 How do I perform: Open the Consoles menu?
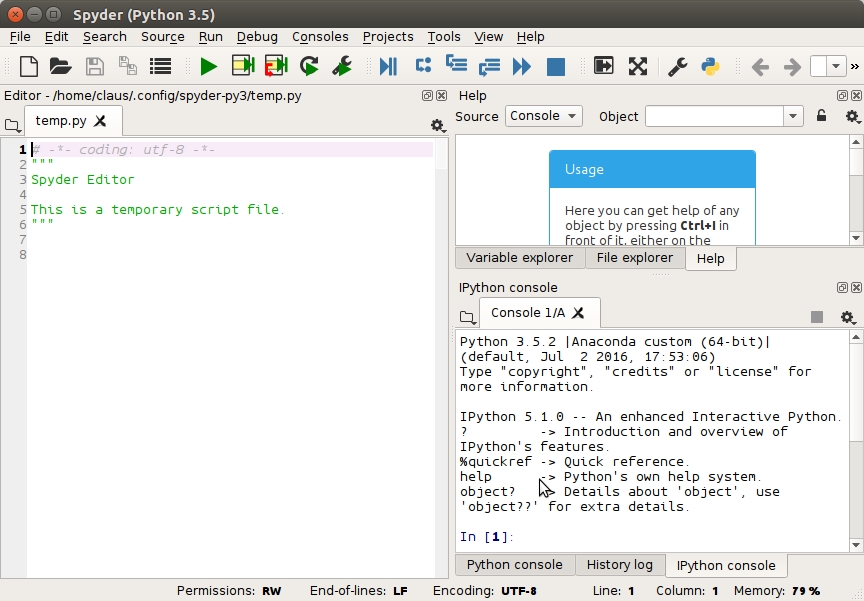(x=320, y=36)
